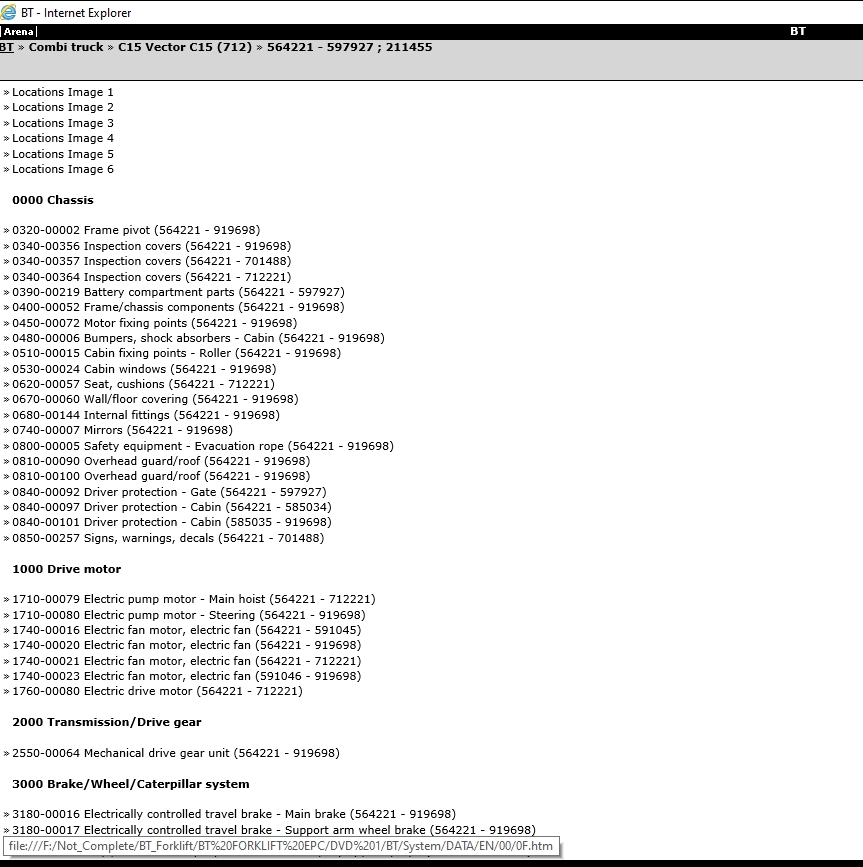The width and height of the screenshot is (863, 867).
Task: Open 0480-00006 Bumpers, shock absorbers - Cabin
Action: tap(198, 338)
